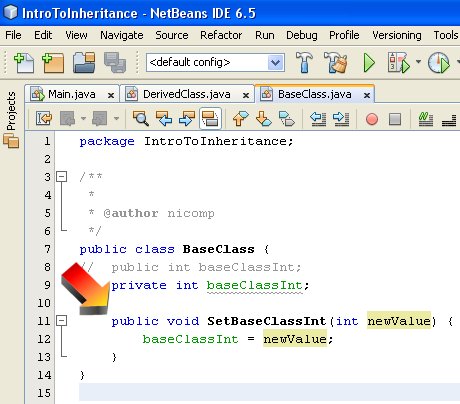Click the Shift Line Left icon
The width and height of the screenshot is (460, 404).
(318, 118)
